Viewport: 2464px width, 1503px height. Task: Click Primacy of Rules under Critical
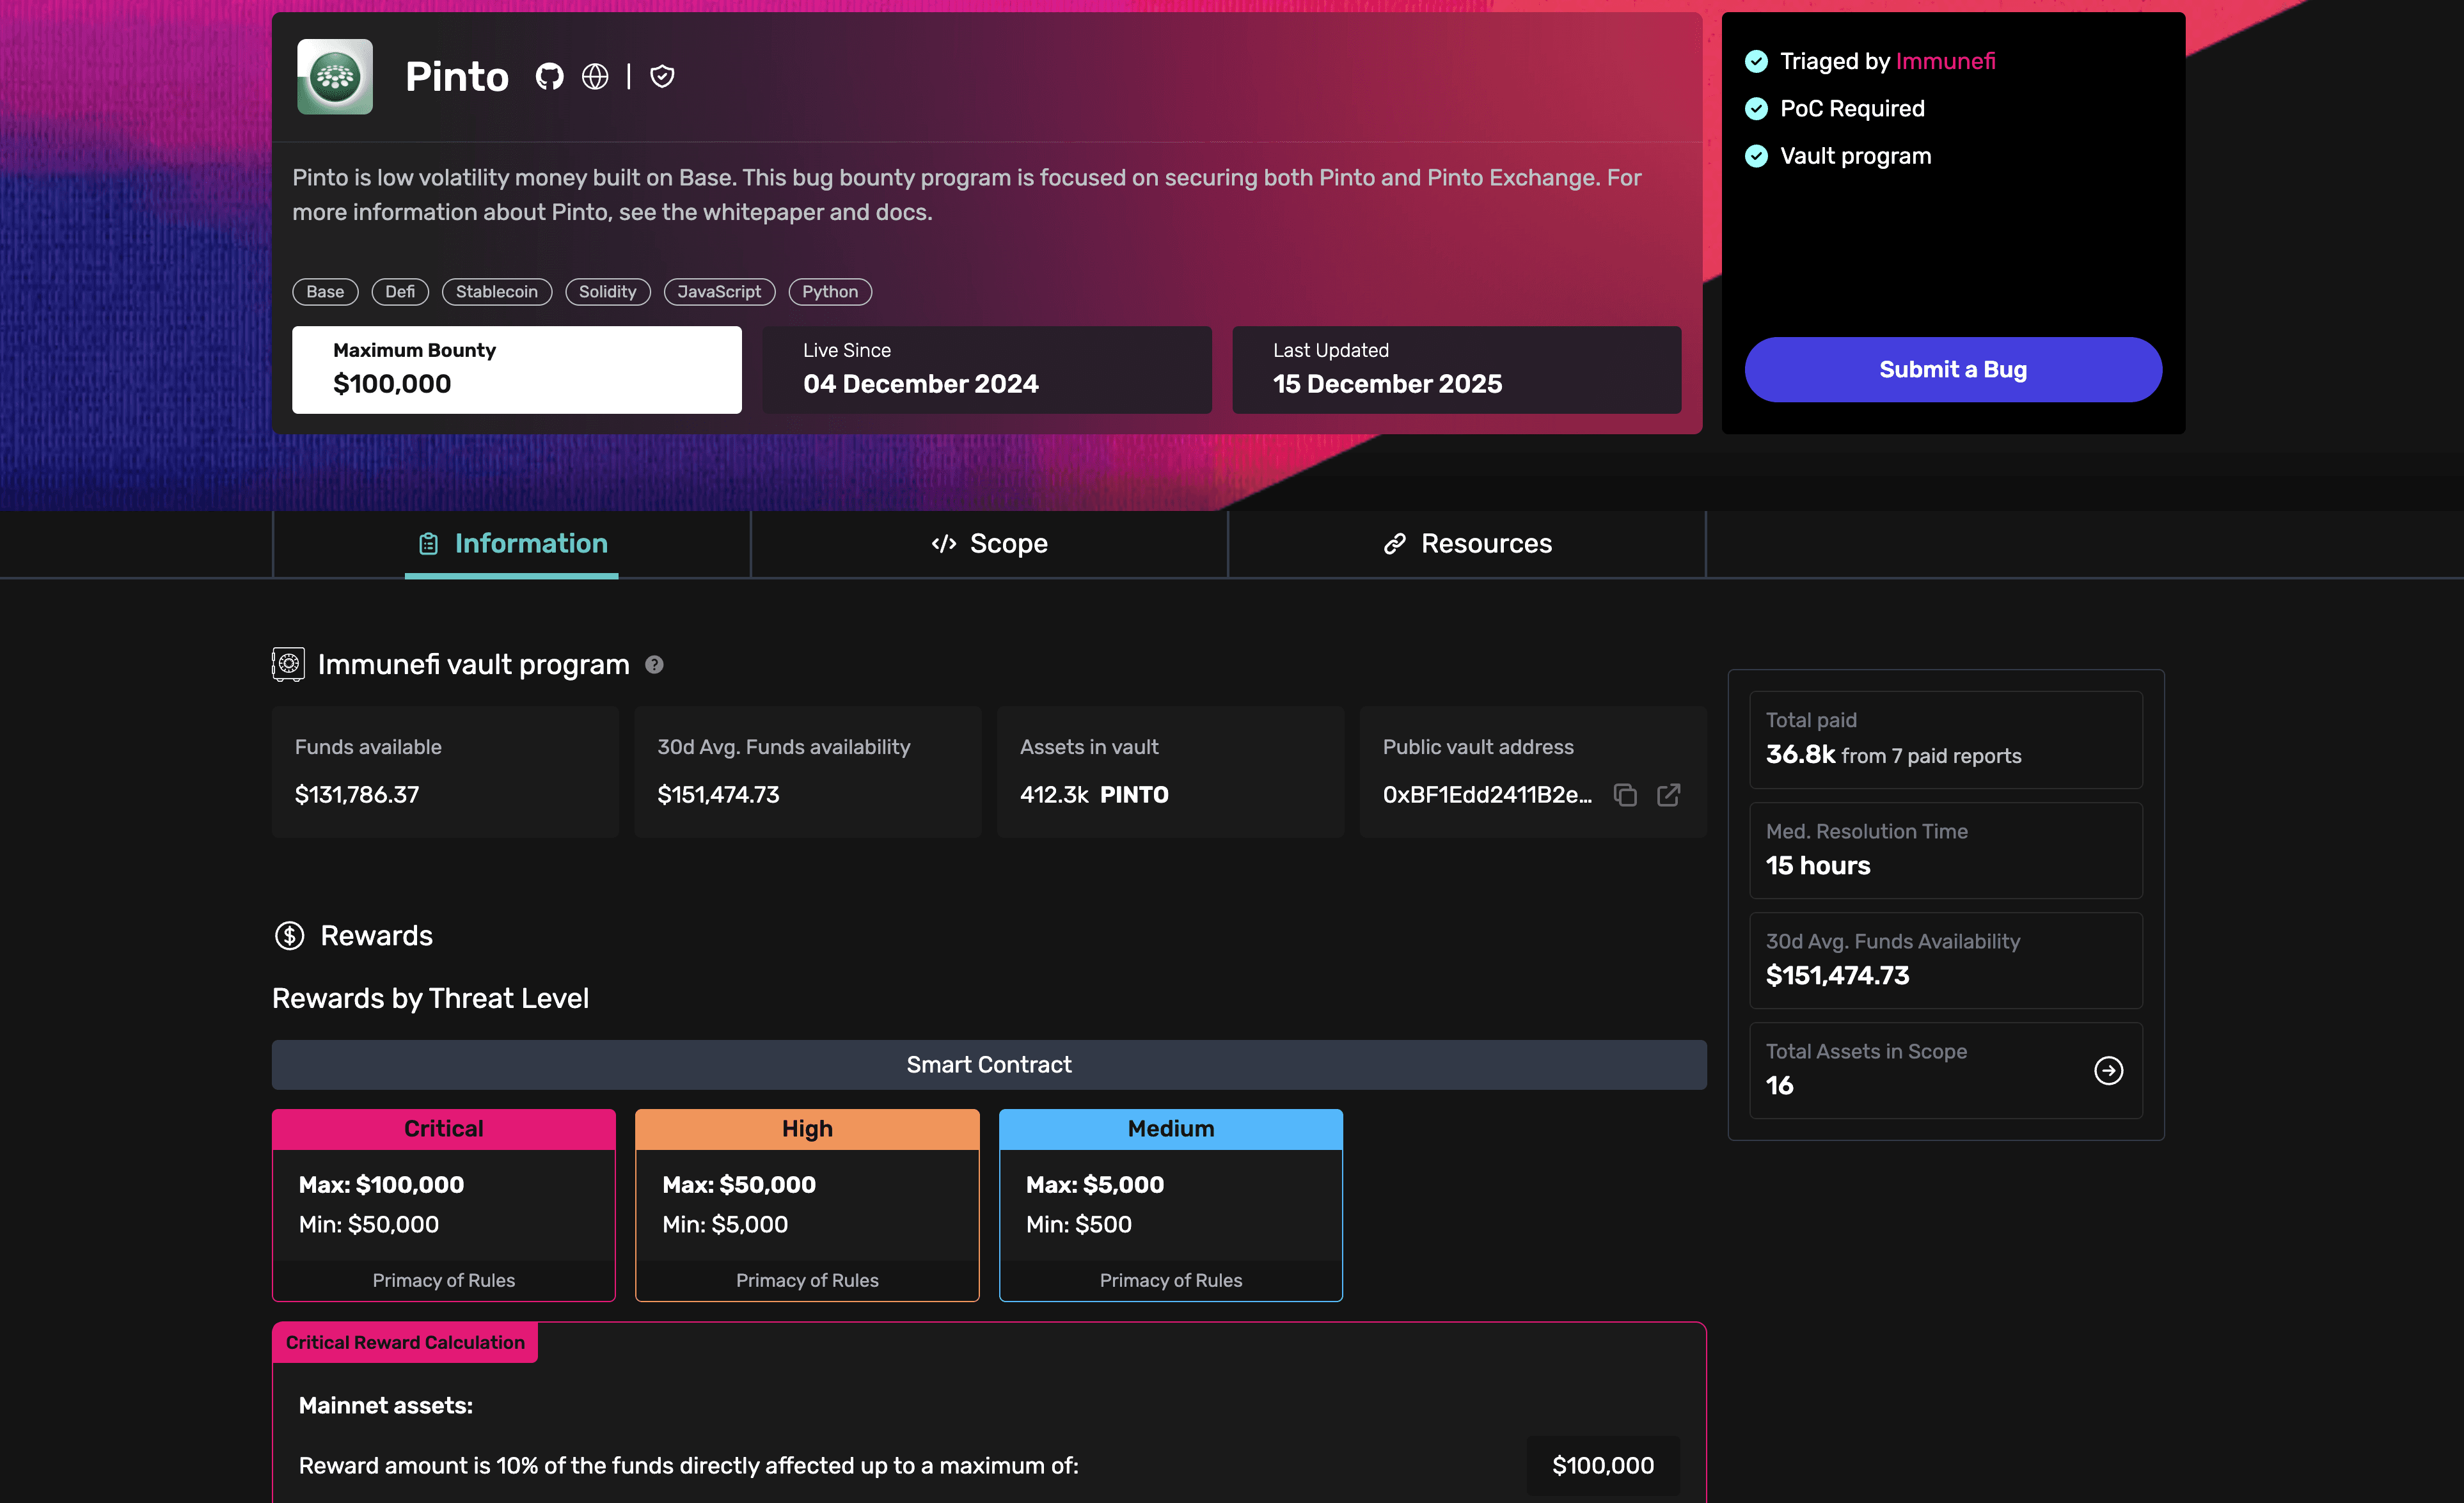click(x=443, y=1280)
